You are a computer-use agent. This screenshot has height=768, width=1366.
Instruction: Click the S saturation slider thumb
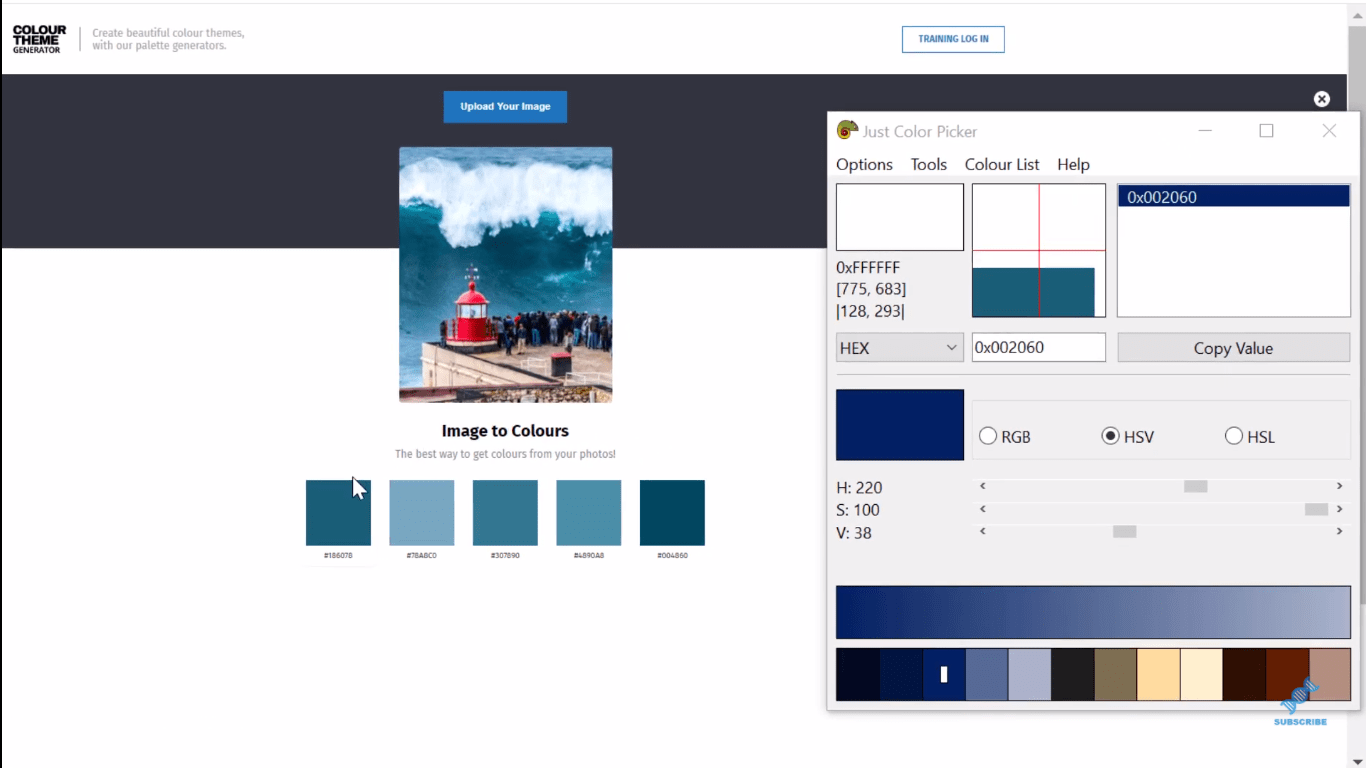(1316, 509)
